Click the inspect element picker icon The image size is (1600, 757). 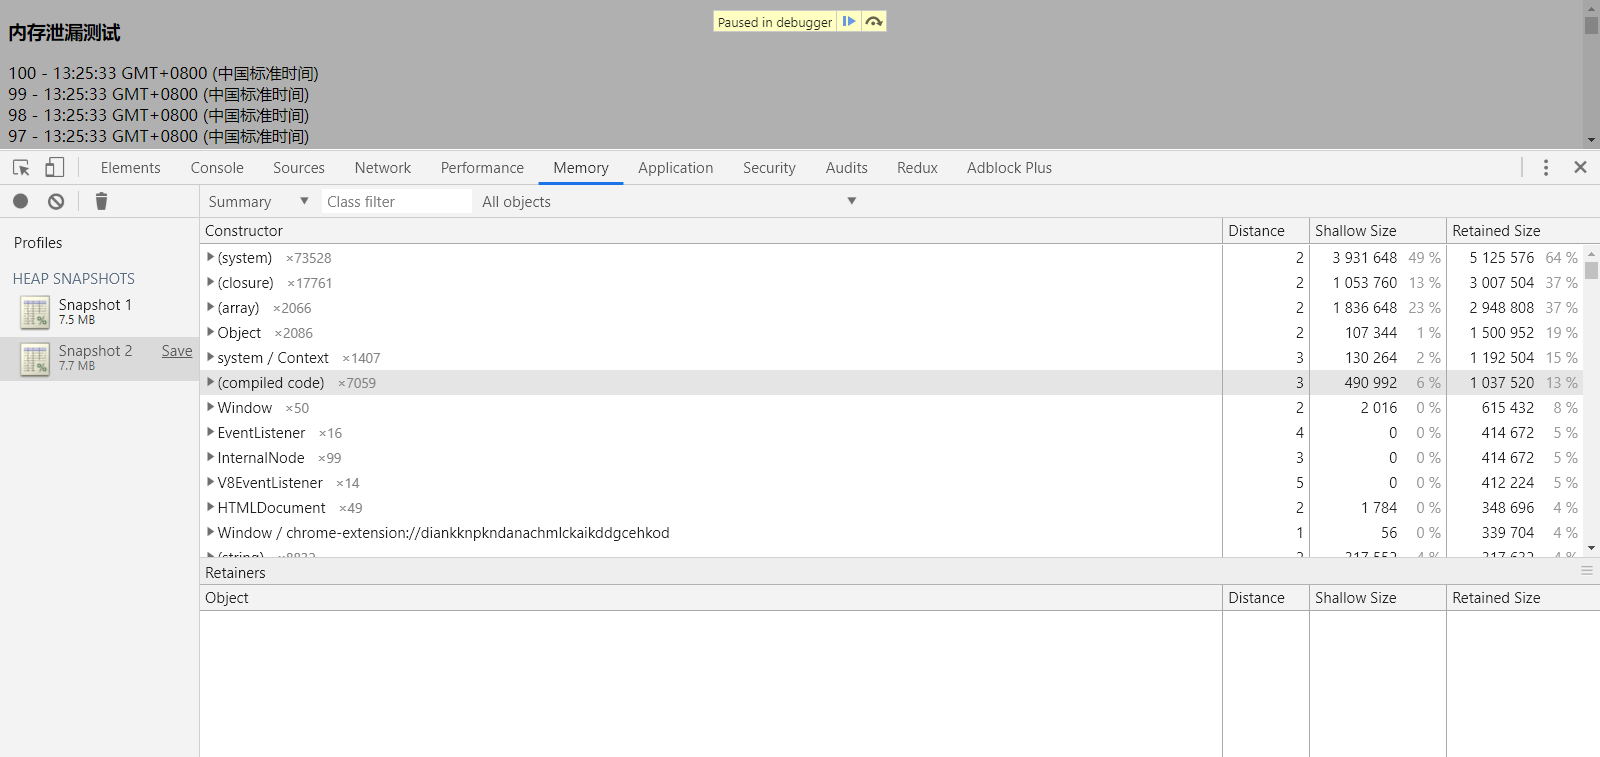tap(21, 168)
